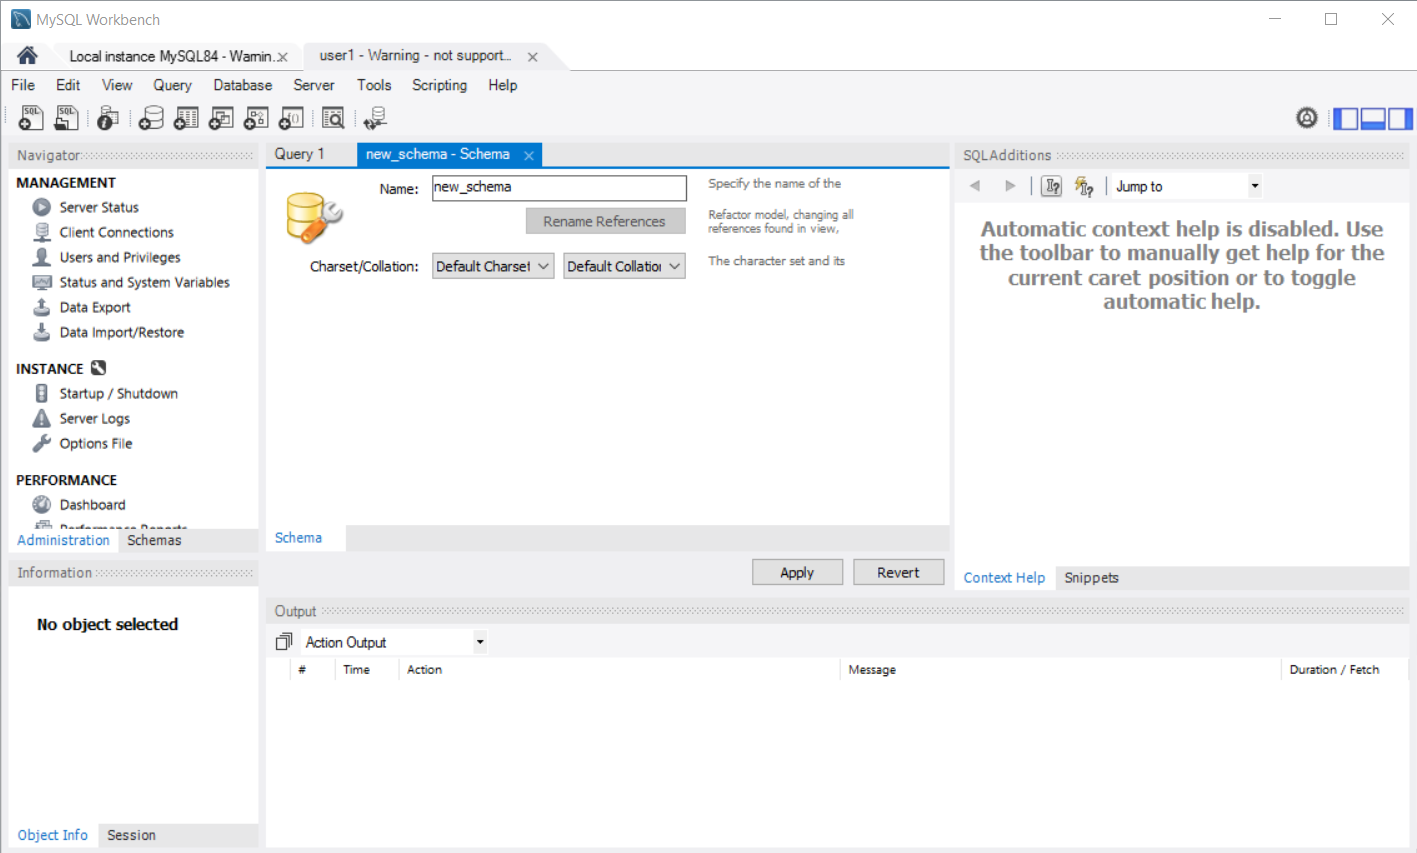The height and width of the screenshot is (853, 1417).
Task: Create a new stored procedure icon
Action: (256, 118)
